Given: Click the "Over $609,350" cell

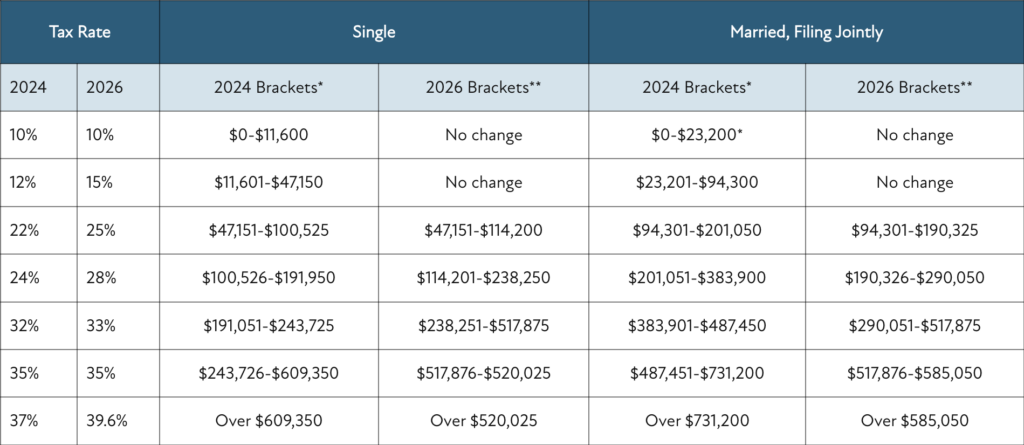Looking at the screenshot, I should coord(269,421).
